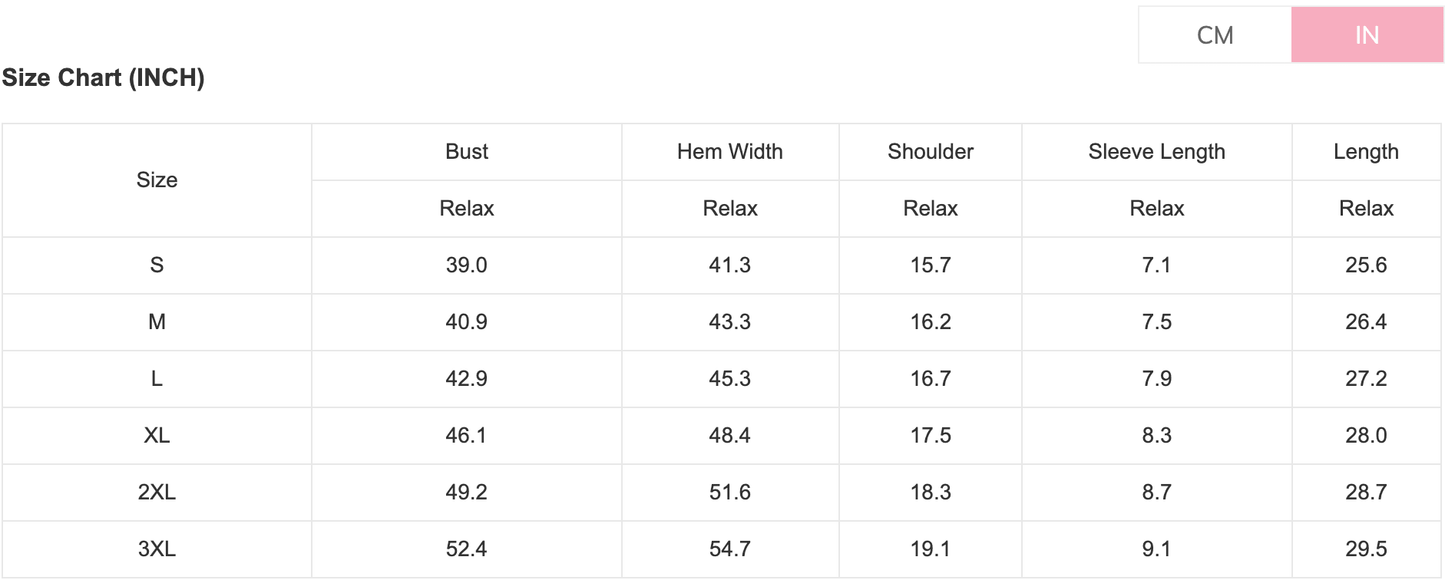Click the 28.7 length value for 2XL
The height and width of the screenshot is (580, 1445).
[x=1366, y=492]
